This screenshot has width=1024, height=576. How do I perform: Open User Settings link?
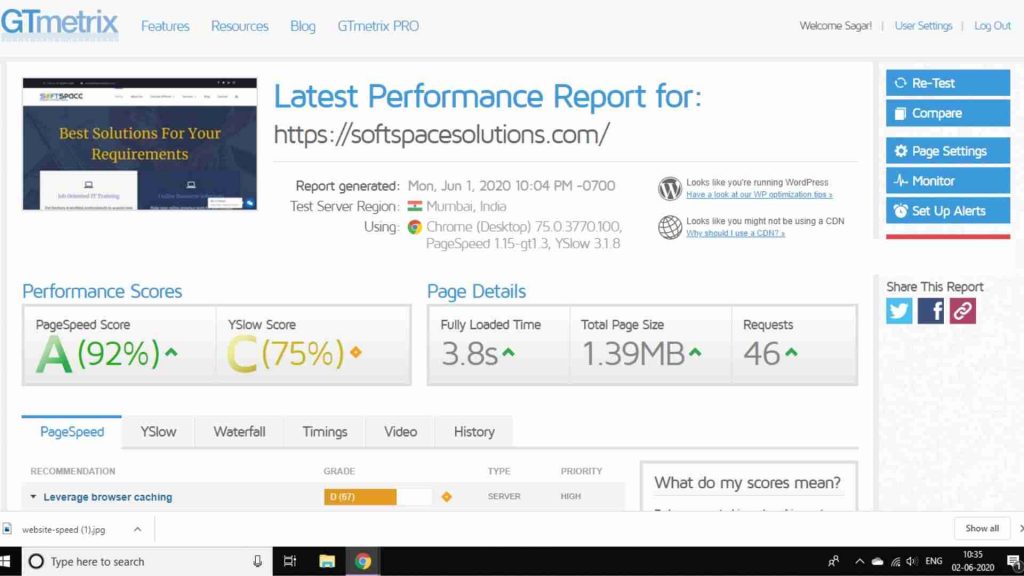[923, 26]
